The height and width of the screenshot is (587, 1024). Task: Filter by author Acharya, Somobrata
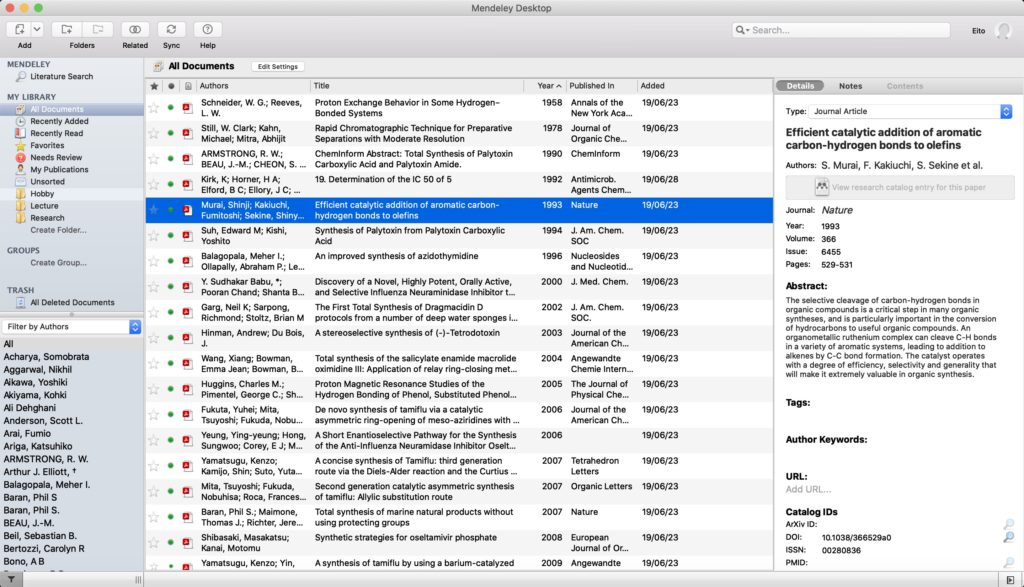[46, 357]
